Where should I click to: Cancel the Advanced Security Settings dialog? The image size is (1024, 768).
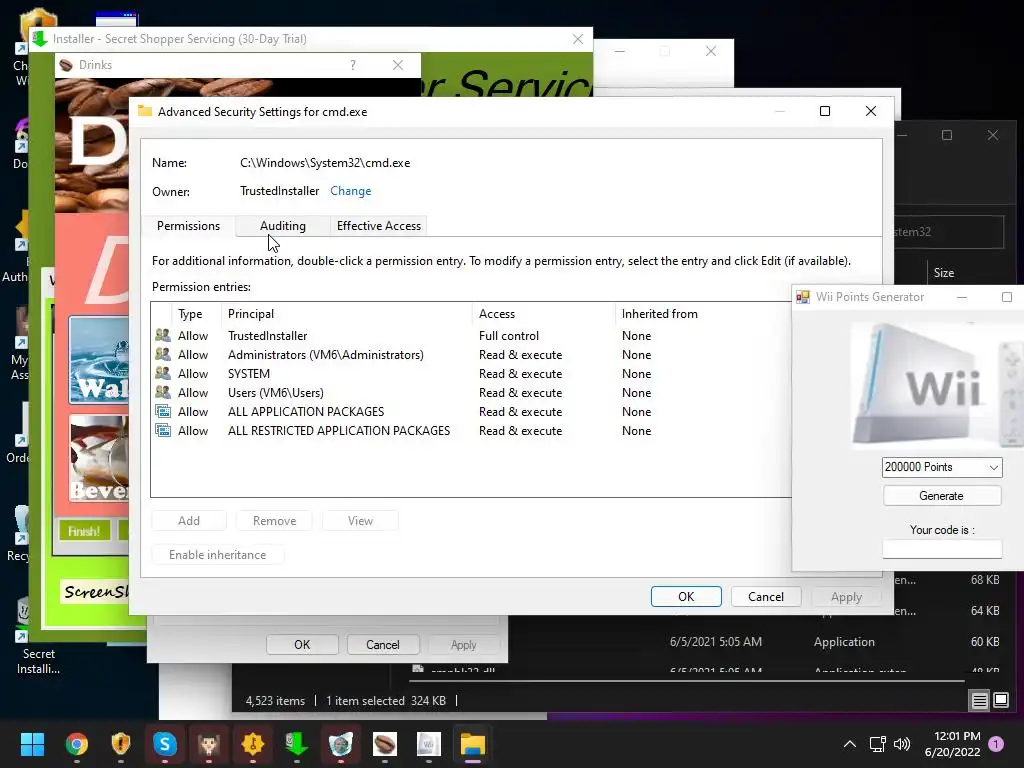click(x=765, y=596)
